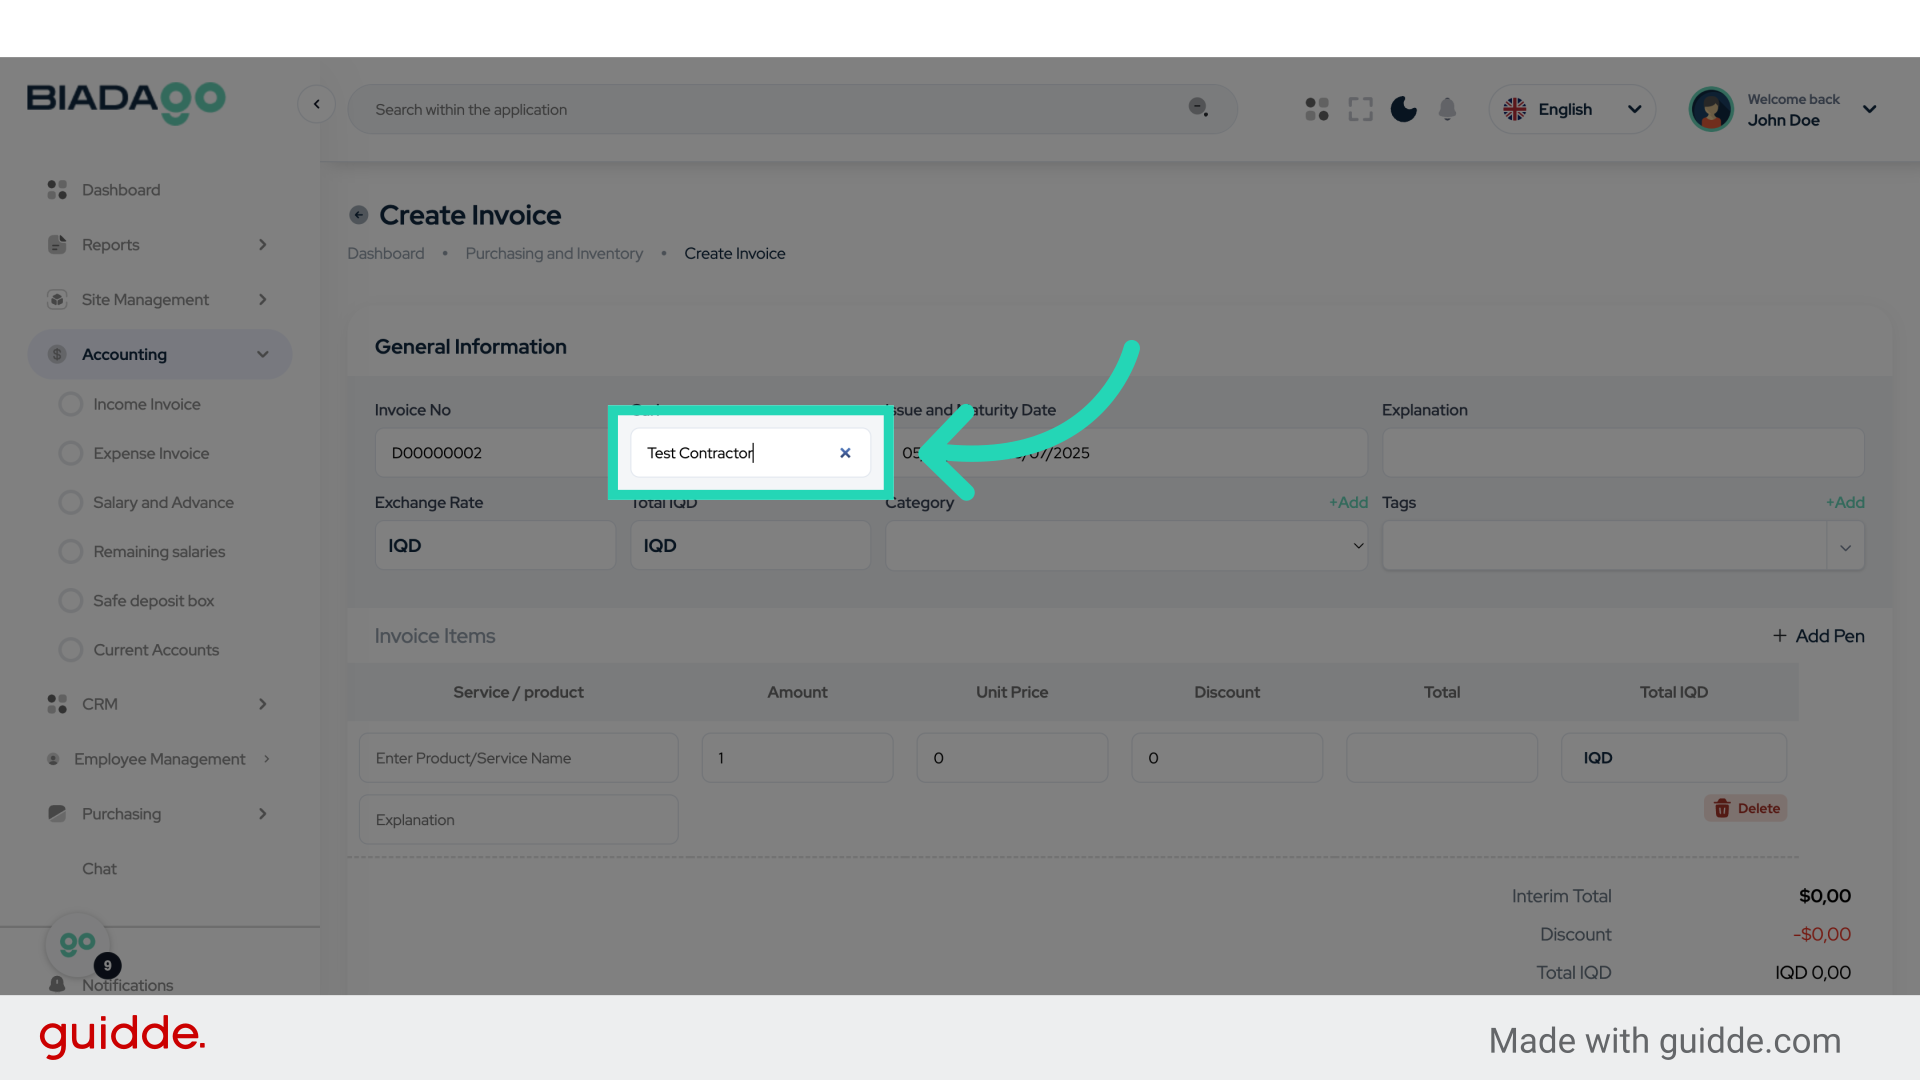1920x1080 pixels.
Task: Click +Add next to Category
Action: pyautogui.click(x=1348, y=503)
